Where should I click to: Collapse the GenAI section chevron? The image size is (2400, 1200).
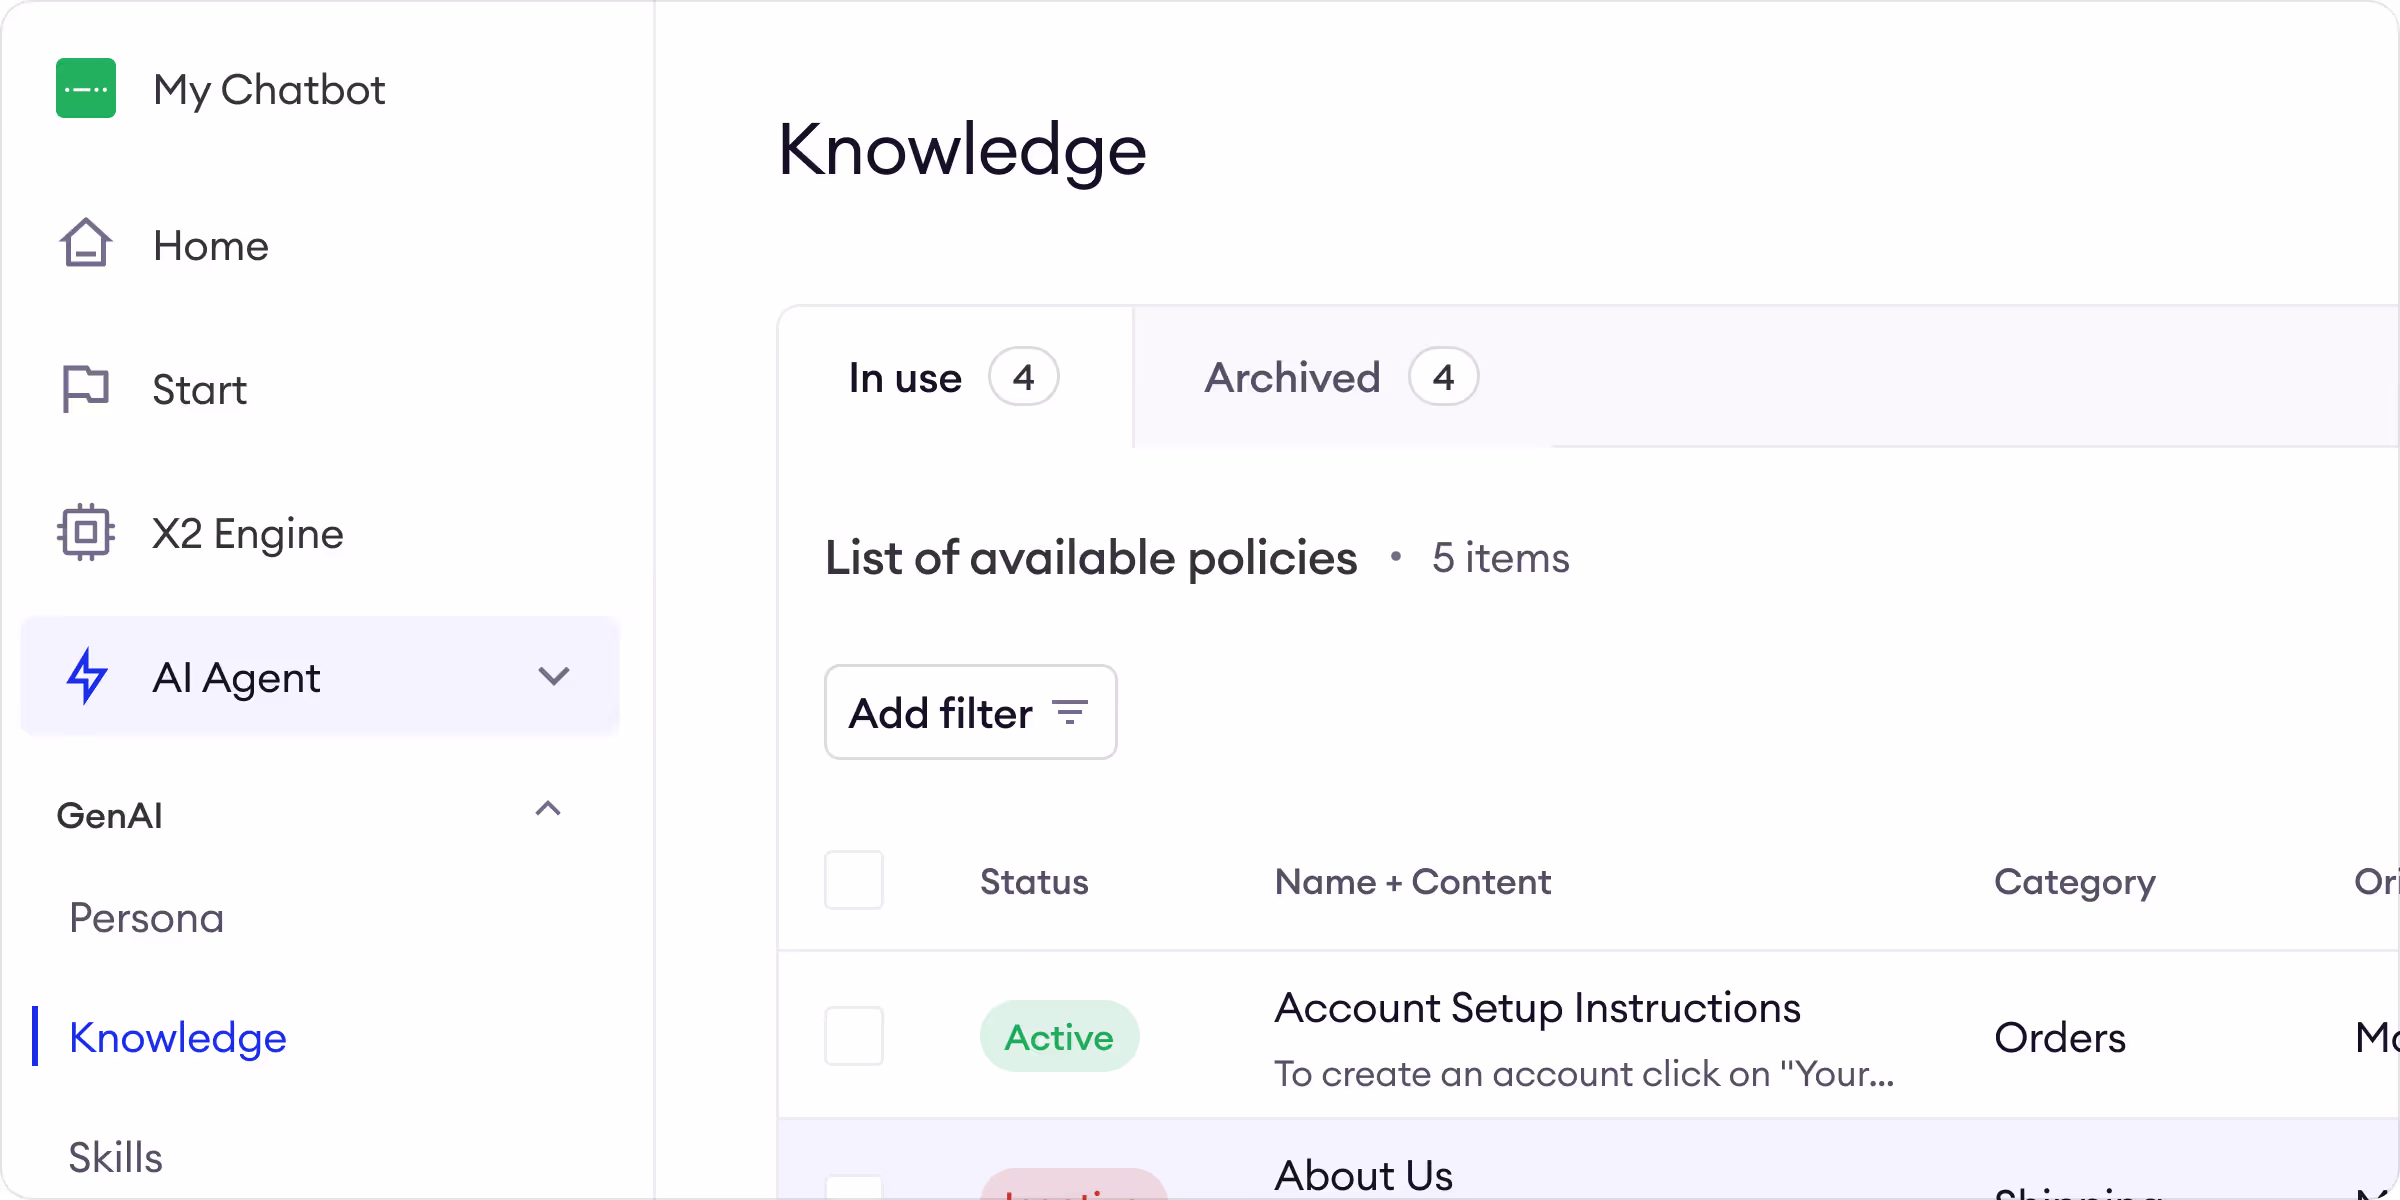point(548,809)
